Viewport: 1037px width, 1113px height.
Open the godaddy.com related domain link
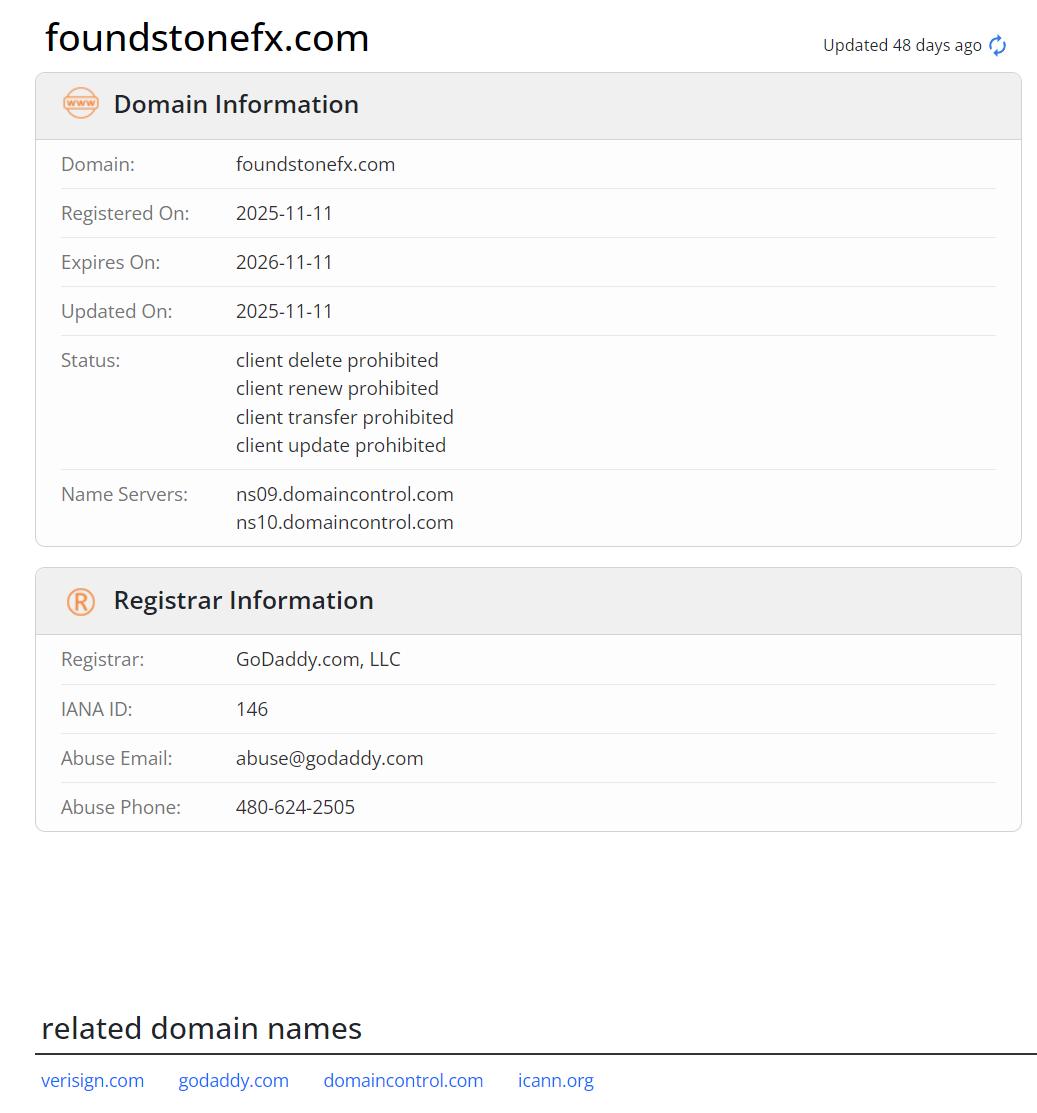(x=234, y=1080)
